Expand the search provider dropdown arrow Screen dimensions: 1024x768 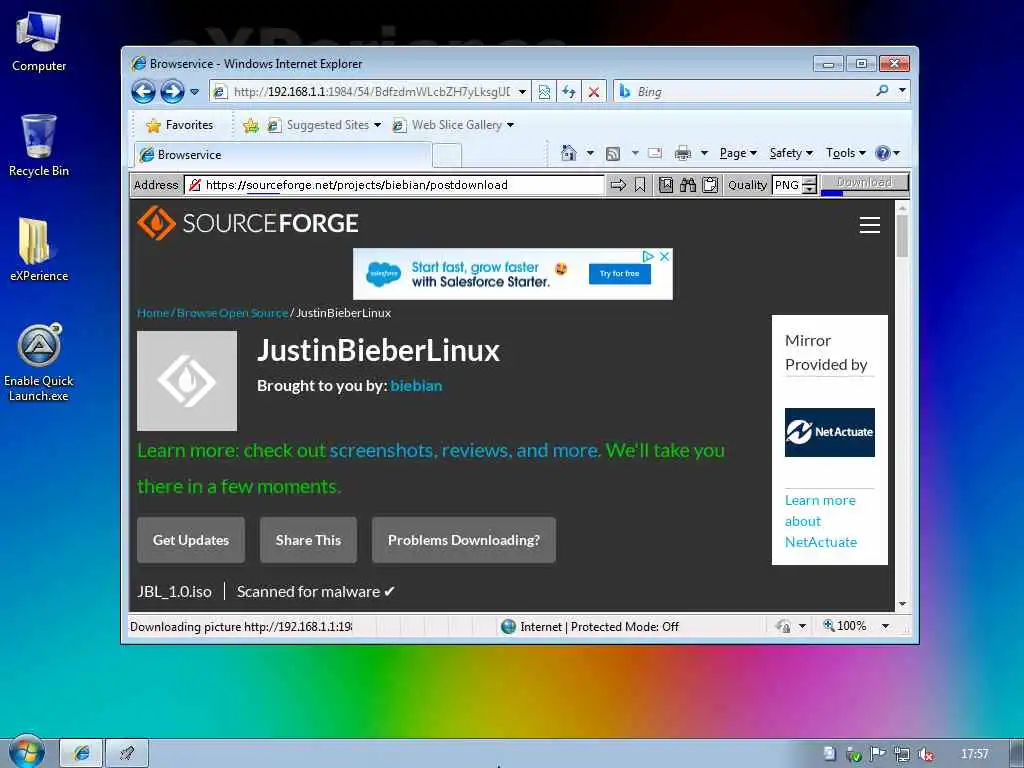(x=902, y=91)
